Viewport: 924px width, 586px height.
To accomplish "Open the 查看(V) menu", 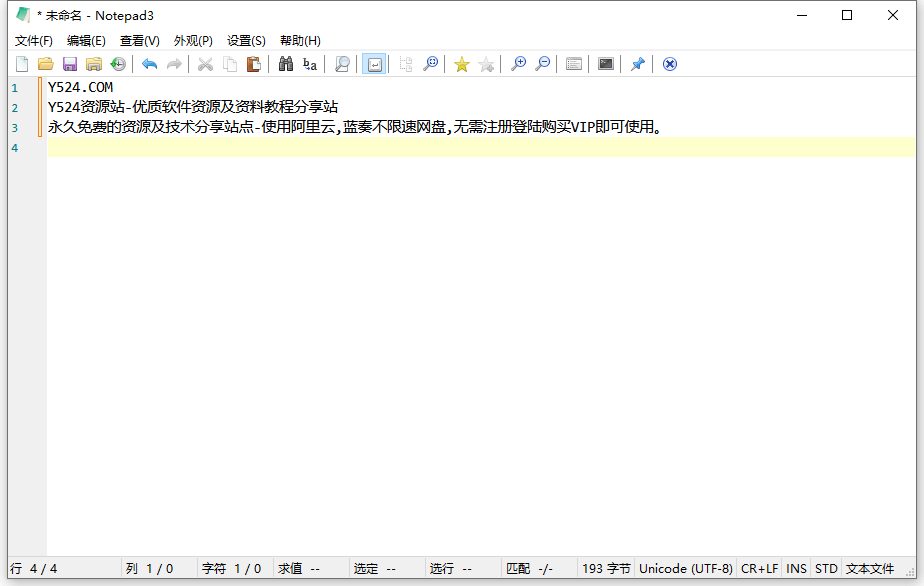I will click(140, 41).
